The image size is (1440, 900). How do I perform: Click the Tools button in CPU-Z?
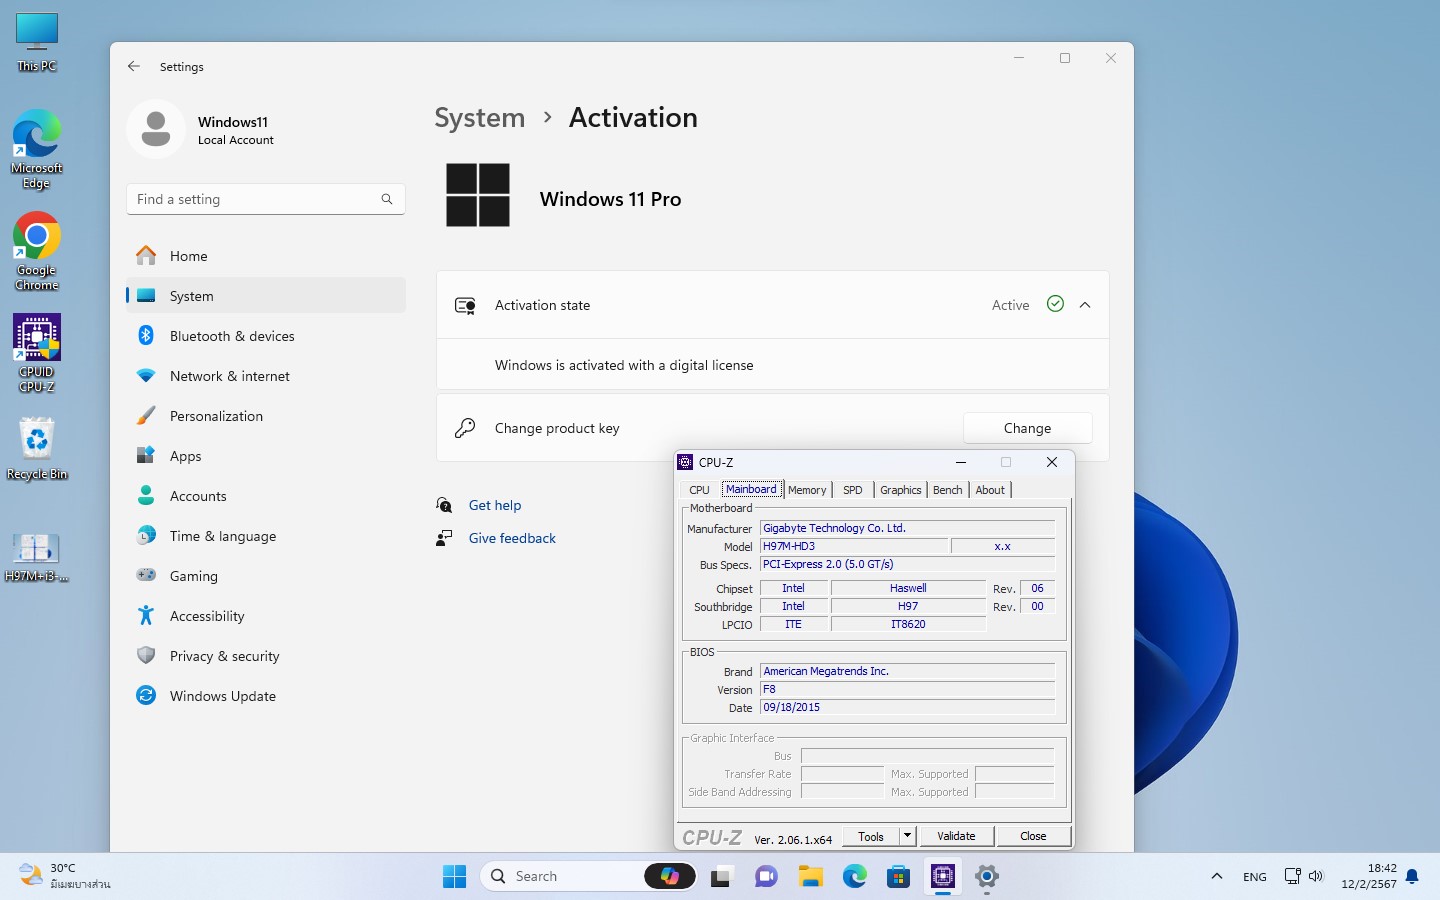(x=871, y=836)
